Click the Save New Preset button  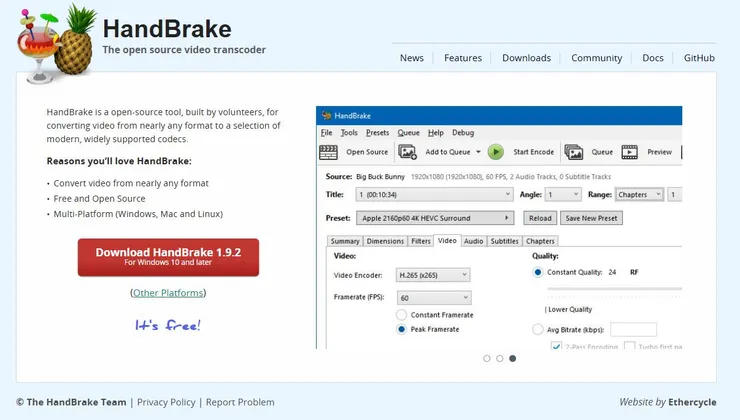(591, 218)
